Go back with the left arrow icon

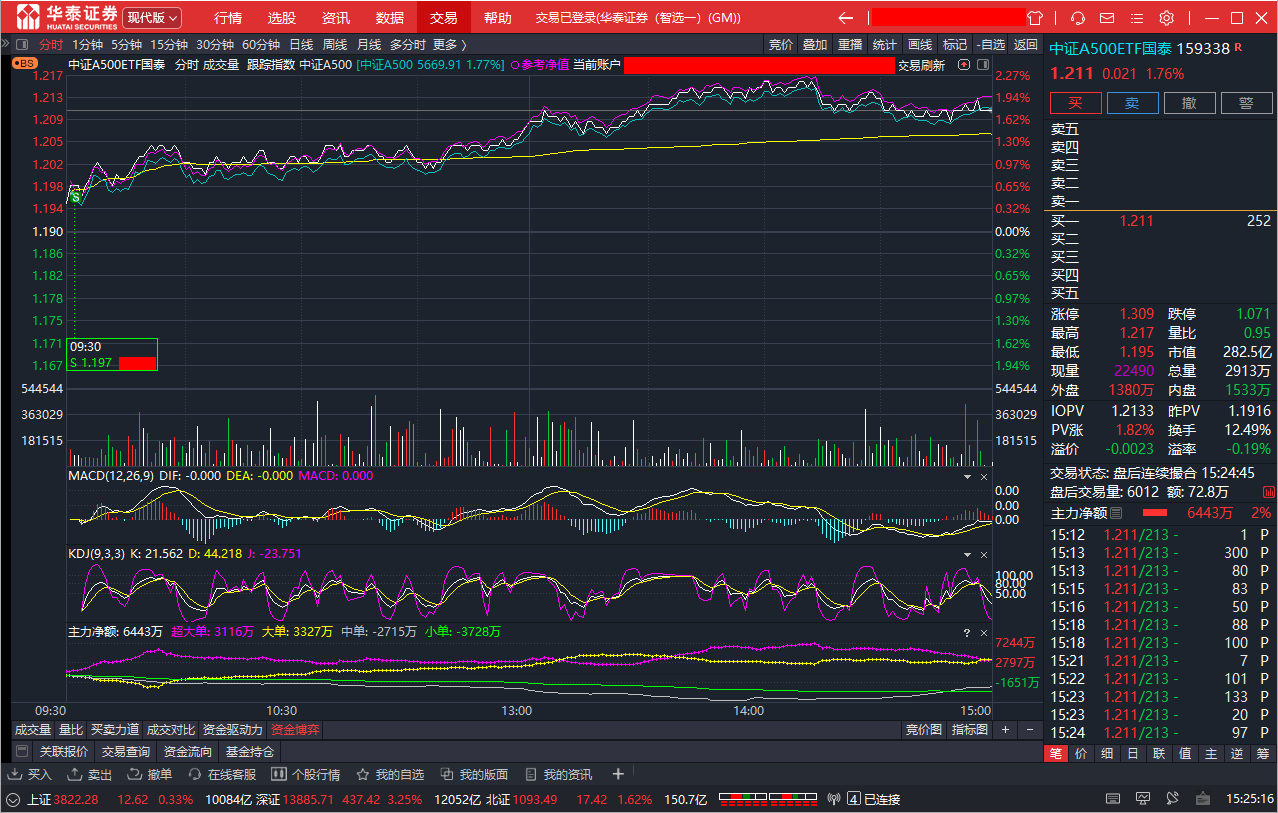point(846,18)
